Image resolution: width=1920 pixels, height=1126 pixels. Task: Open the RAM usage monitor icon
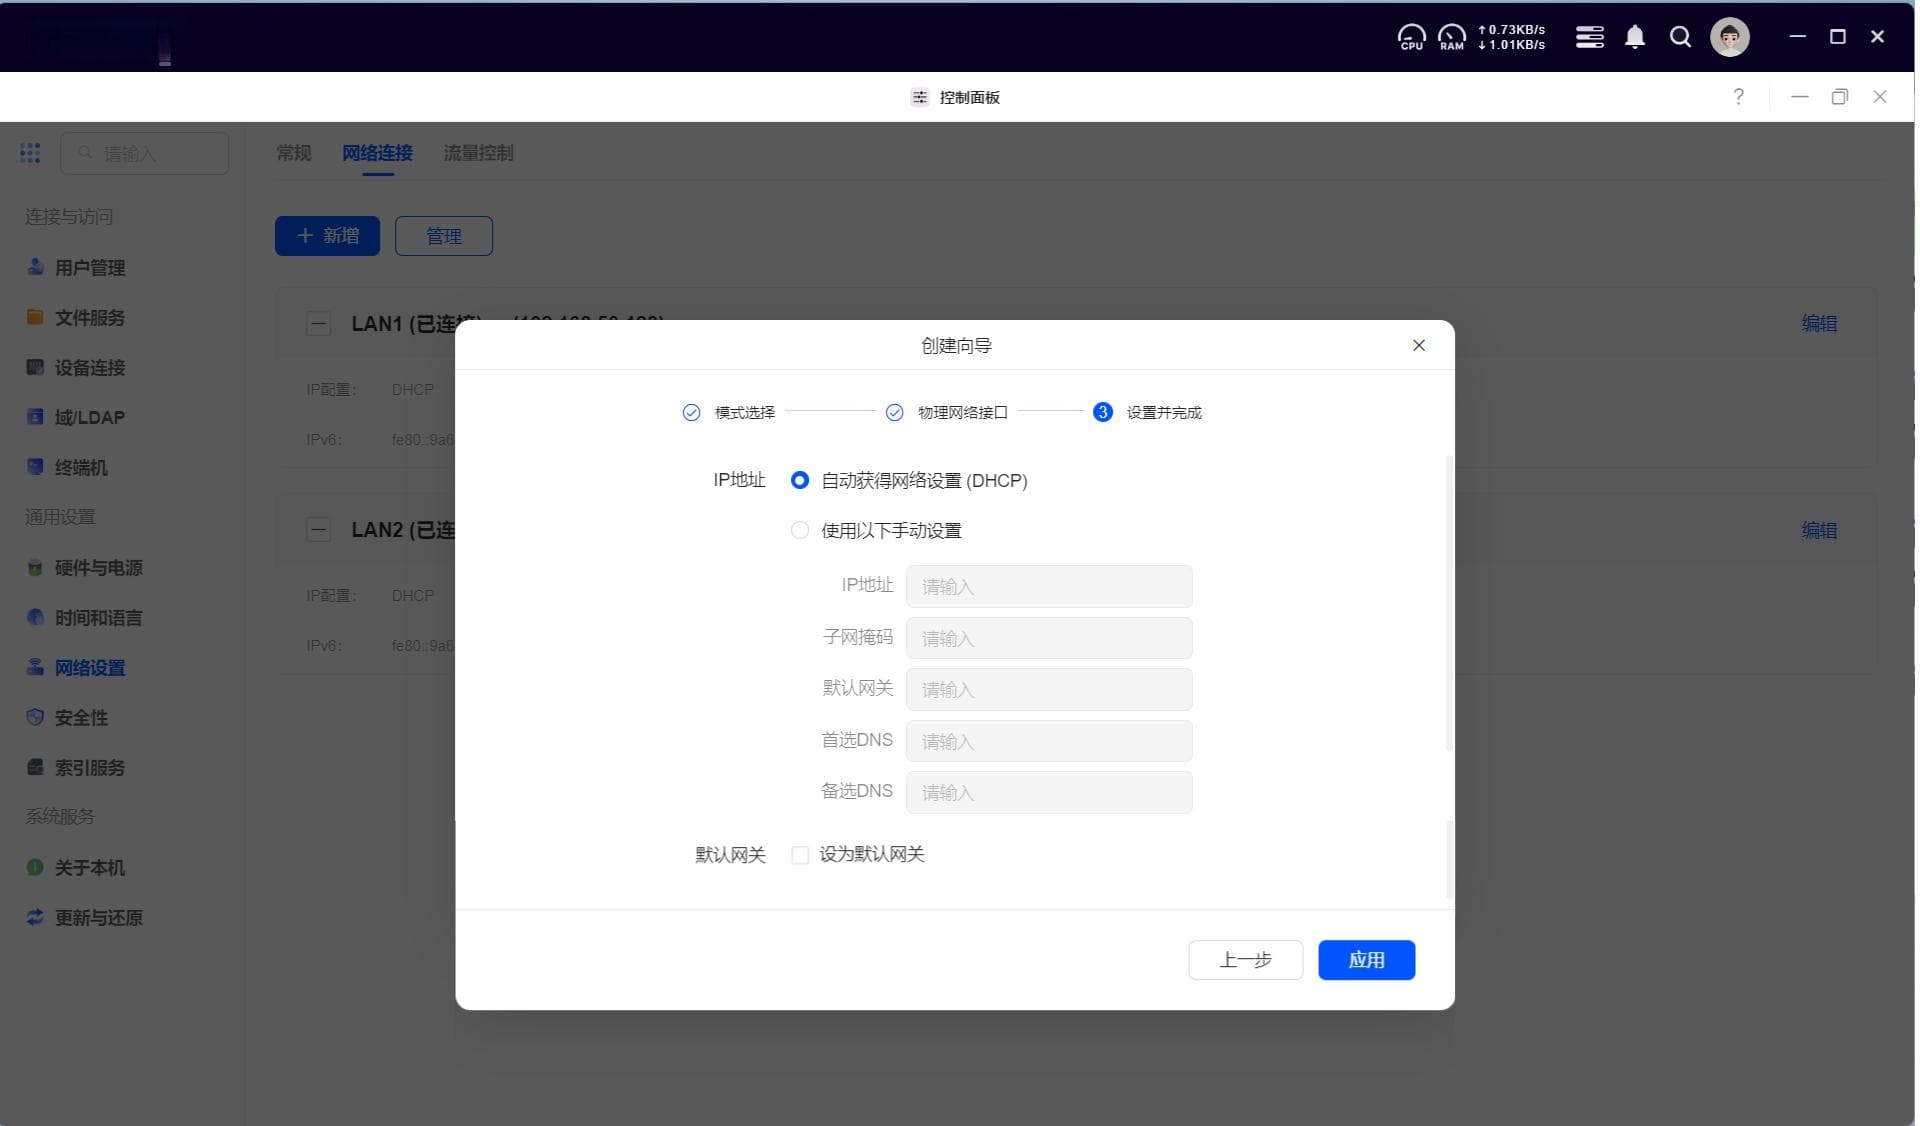pyautogui.click(x=1451, y=37)
